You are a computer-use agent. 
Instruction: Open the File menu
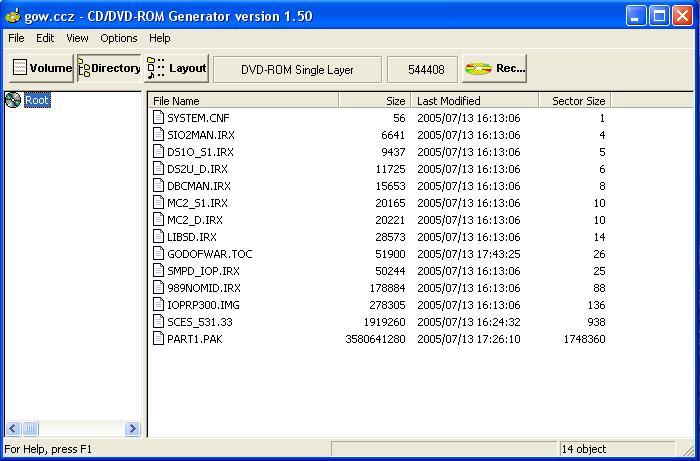[16, 38]
